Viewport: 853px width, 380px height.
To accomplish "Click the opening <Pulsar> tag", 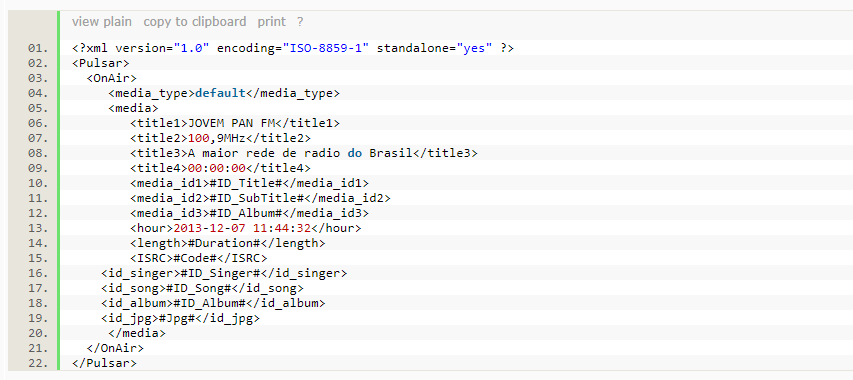I will [101, 63].
